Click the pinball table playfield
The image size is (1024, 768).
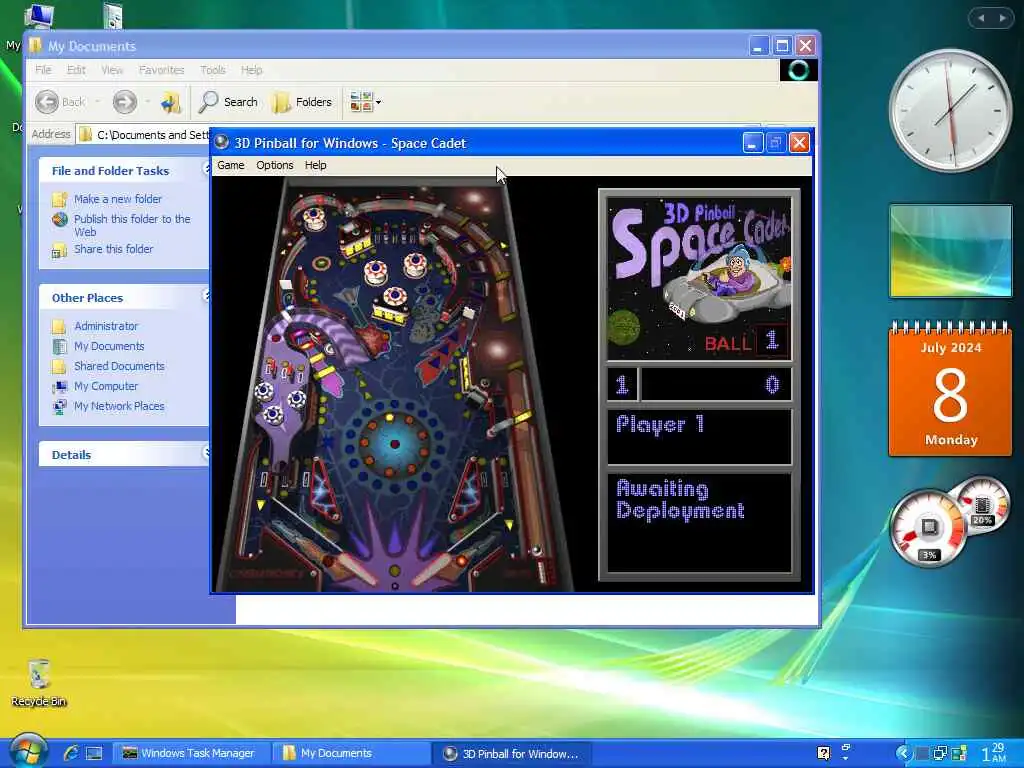(x=394, y=385)
